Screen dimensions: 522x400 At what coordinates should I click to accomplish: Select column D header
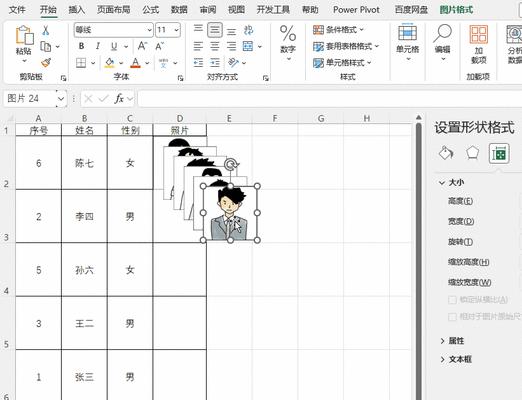coord(180,118)
